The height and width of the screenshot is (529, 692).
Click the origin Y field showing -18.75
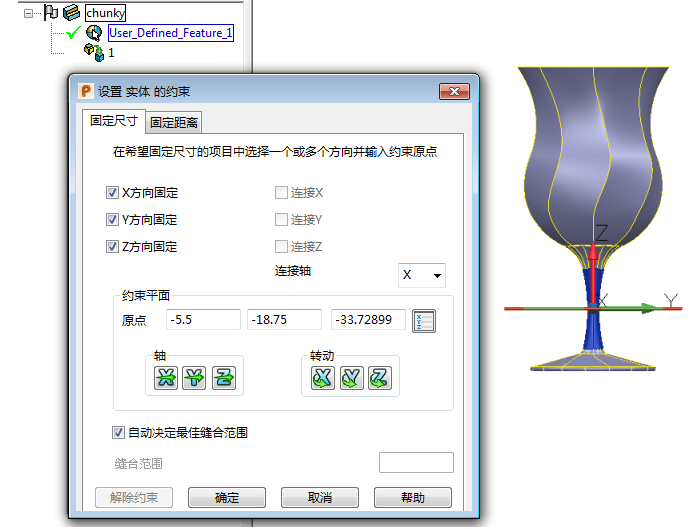tap(284, 320)
